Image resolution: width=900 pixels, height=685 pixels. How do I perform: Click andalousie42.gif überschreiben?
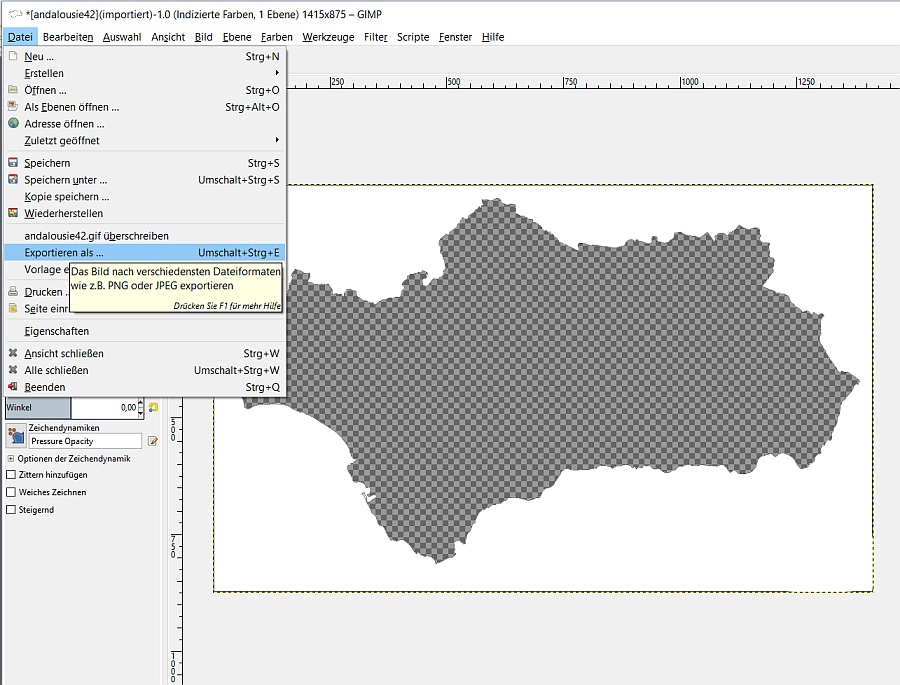tap(96, 235)
